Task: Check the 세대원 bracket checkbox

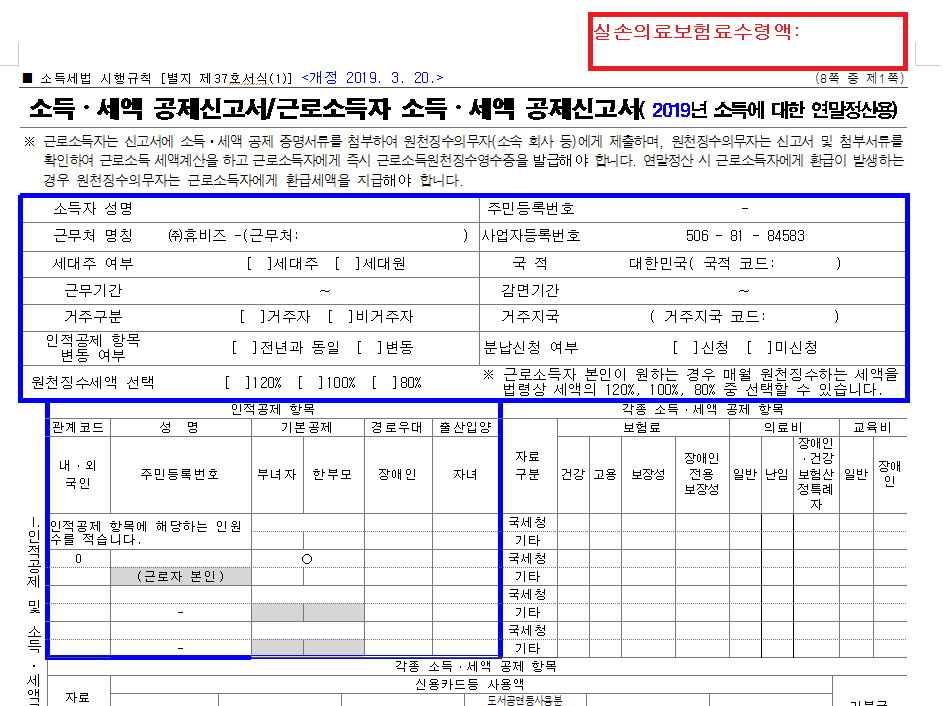Action: 347,264
